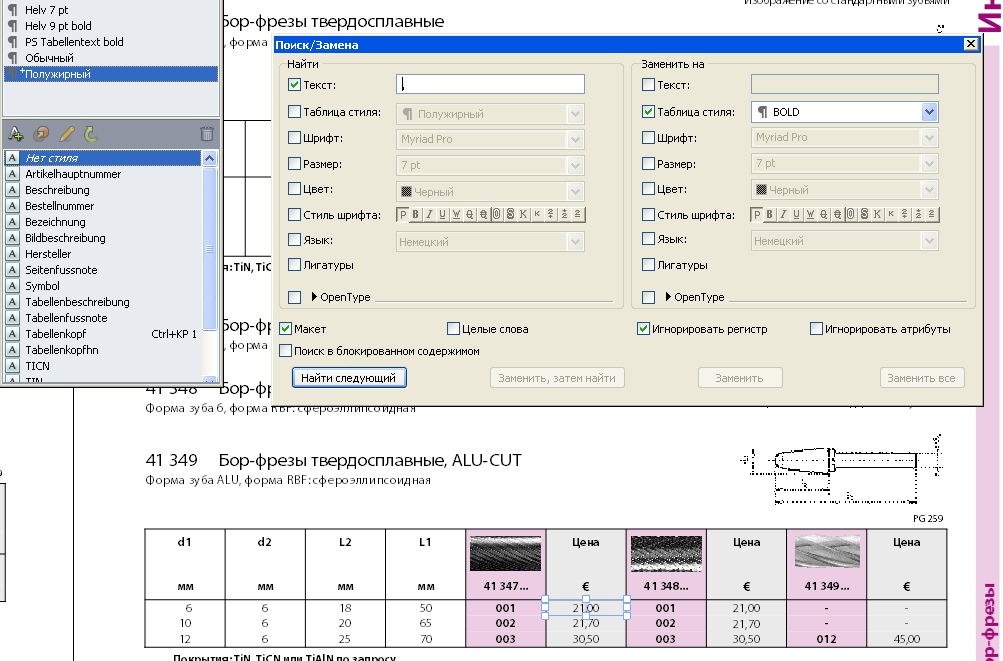Image resolution: width=1003 pixels, height=661 pixels.
Task: Toggle Italic font style under Заменить на
Action: [x=784, y=215]
